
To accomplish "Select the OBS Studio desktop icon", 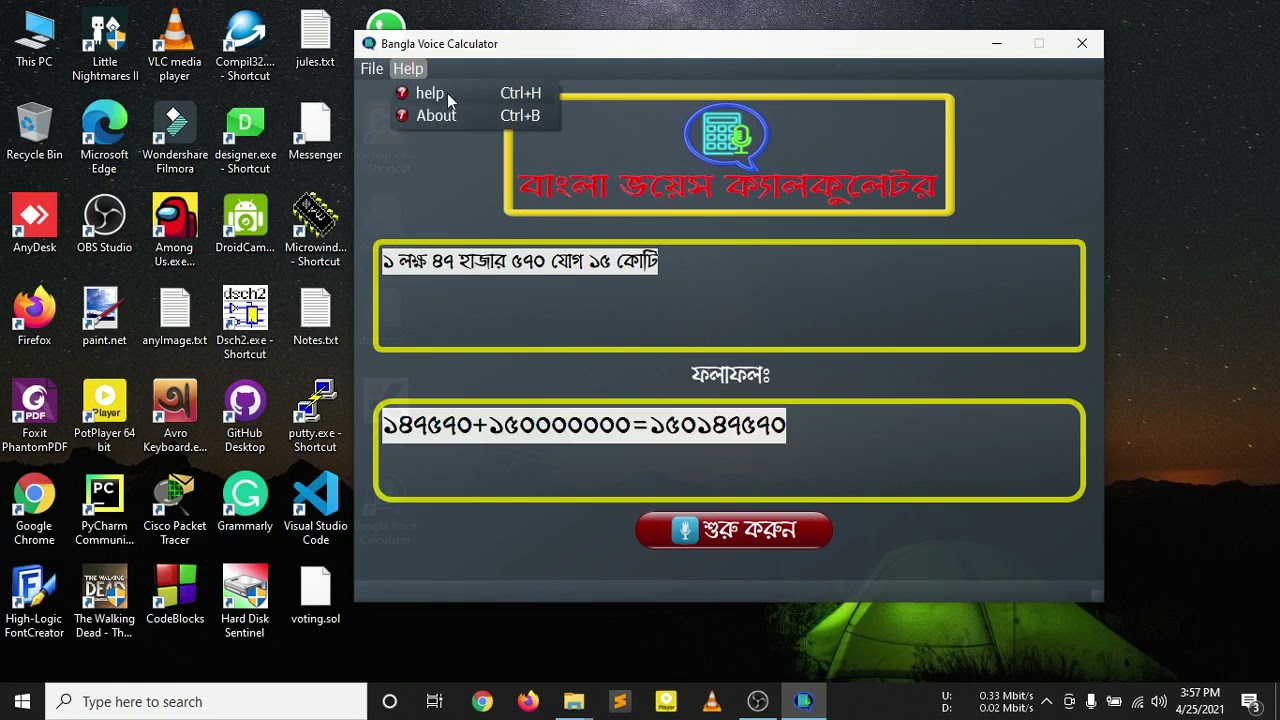I will [x=105, y=225].
